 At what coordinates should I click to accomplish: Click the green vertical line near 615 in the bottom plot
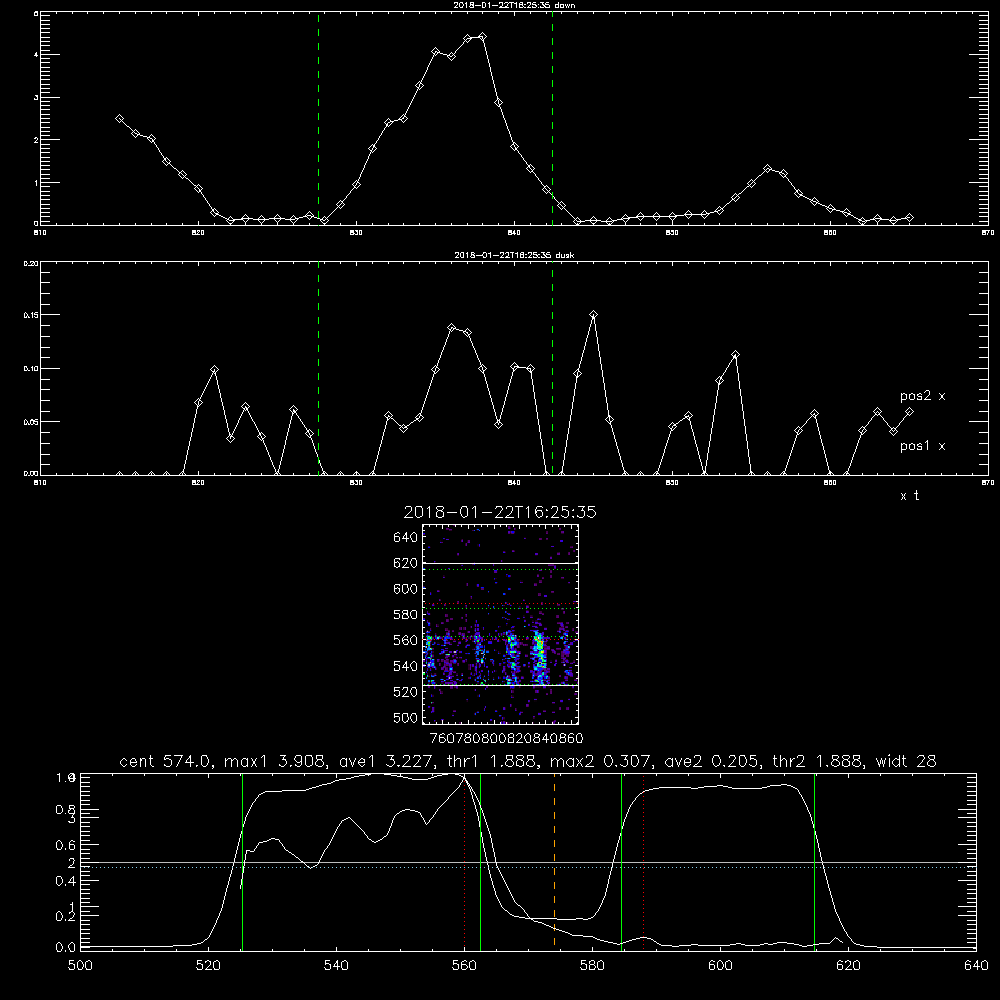click(x=814, y=861)
